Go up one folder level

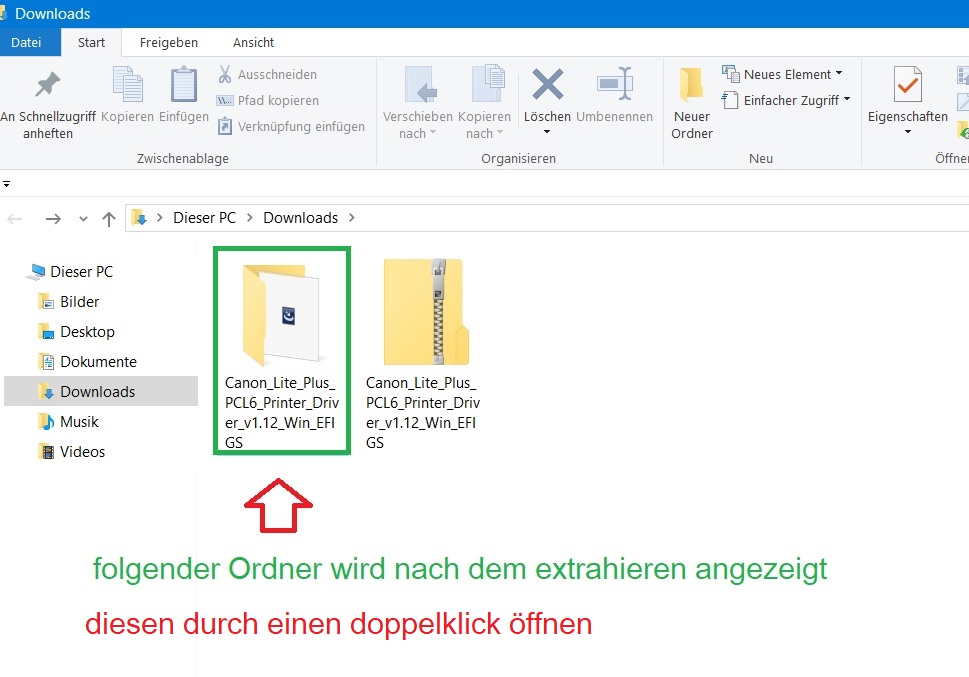tap(109, 218)
